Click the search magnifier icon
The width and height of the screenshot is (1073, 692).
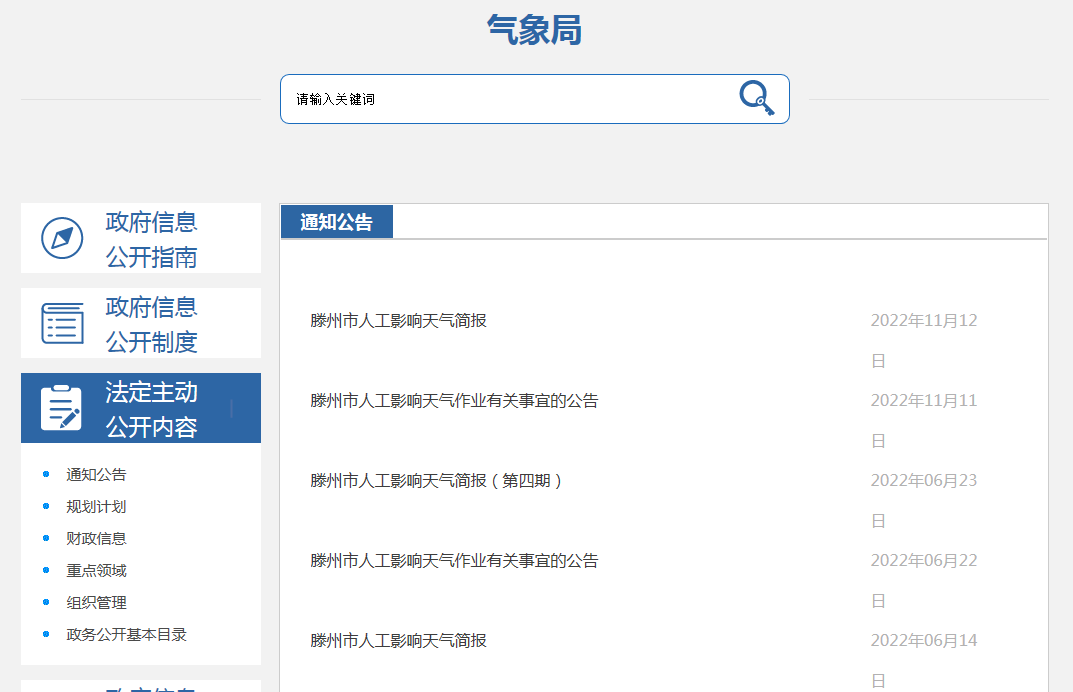coord(757,98)
